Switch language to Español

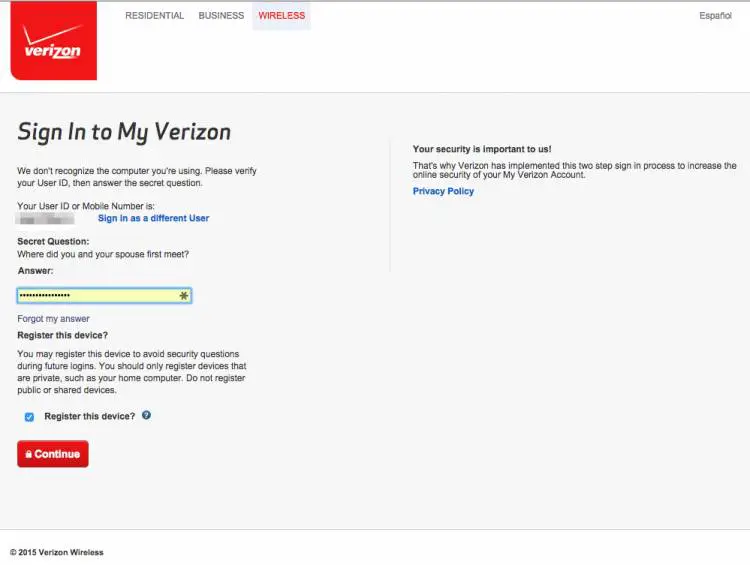click(715, 16)
